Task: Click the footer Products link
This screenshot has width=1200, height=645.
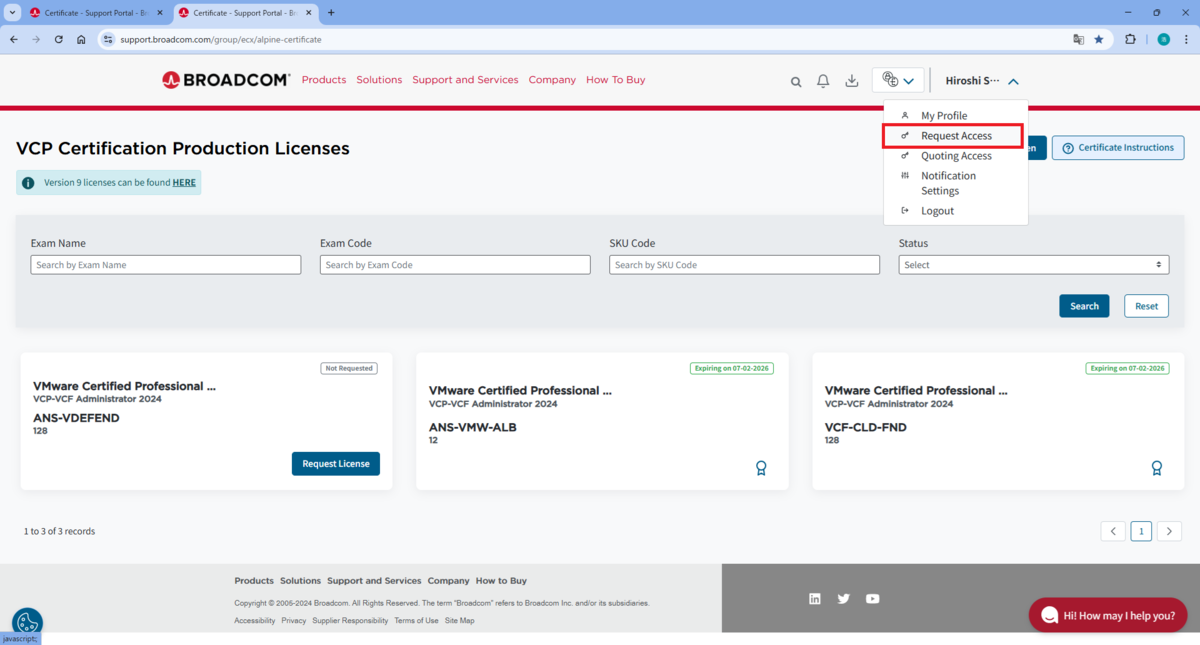Action: (254, 581)
